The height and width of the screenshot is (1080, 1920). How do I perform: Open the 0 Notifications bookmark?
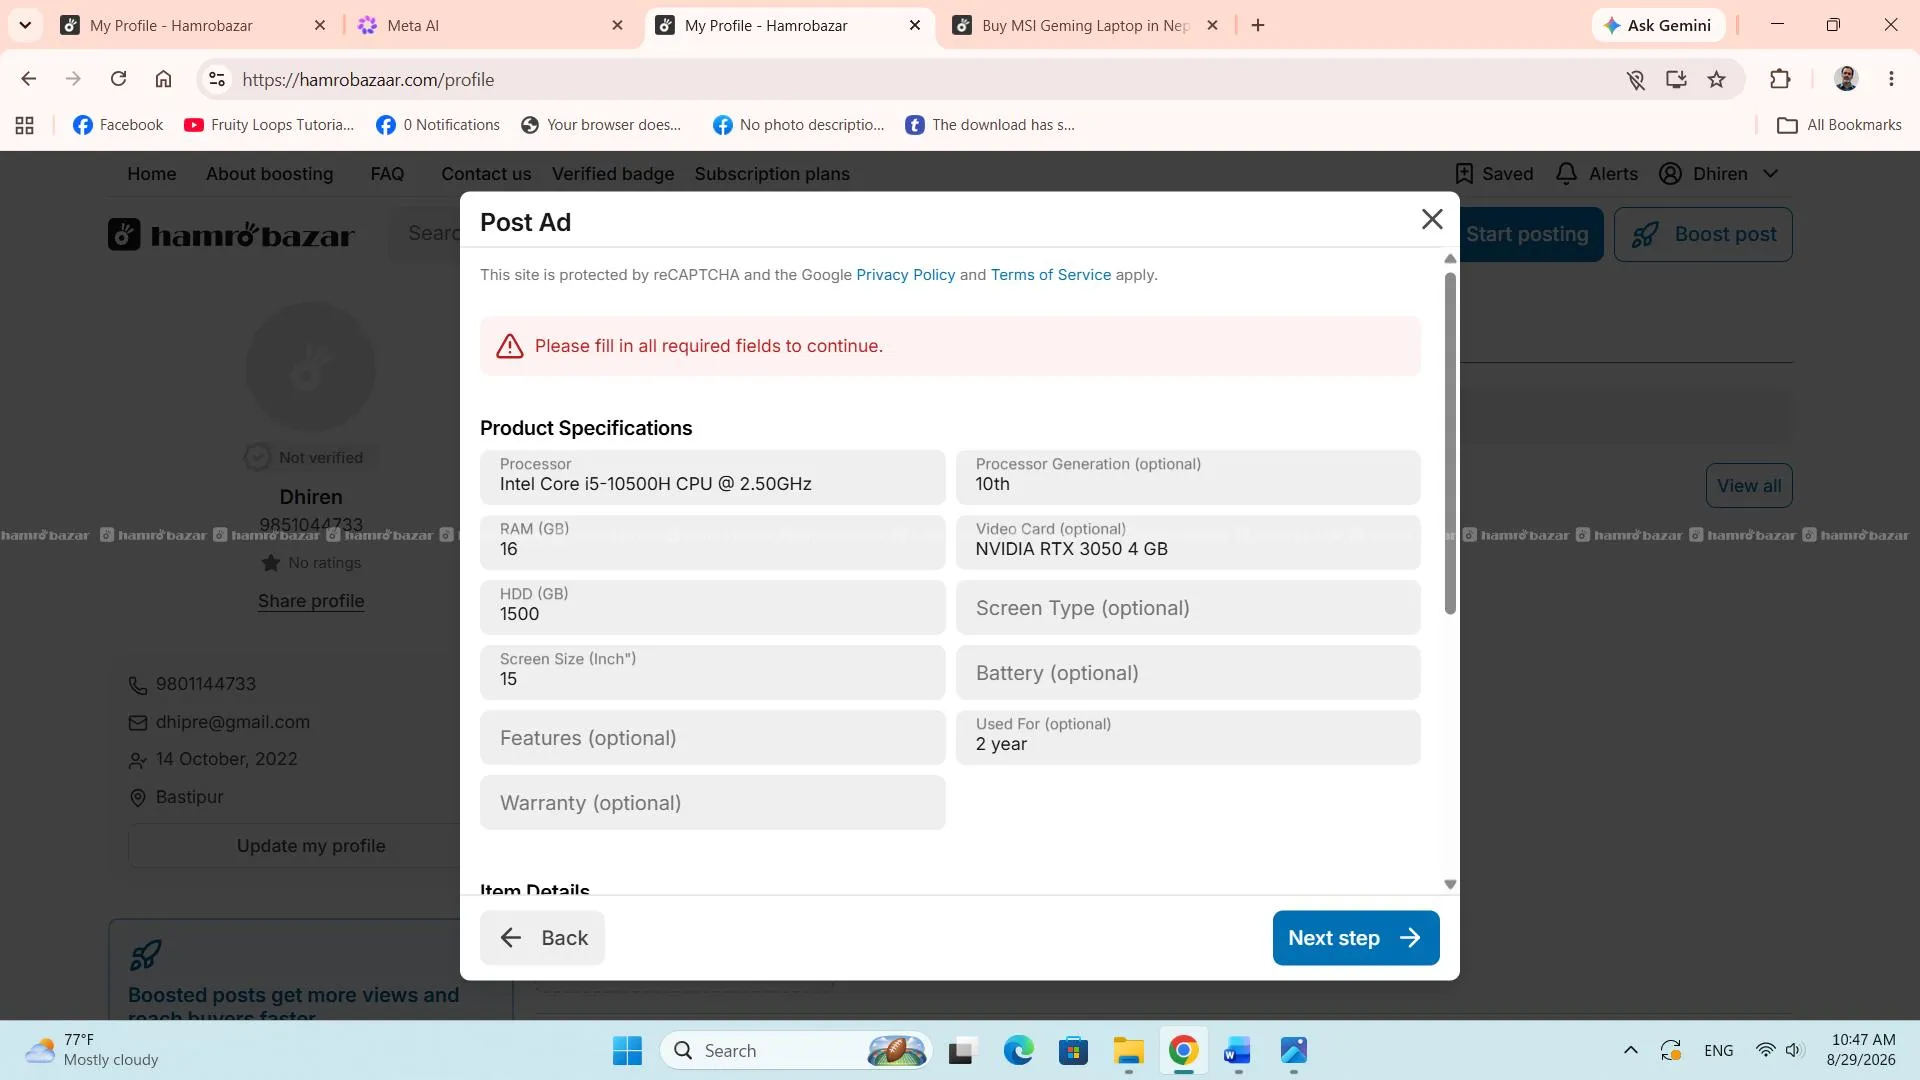(x=438, y=125)
